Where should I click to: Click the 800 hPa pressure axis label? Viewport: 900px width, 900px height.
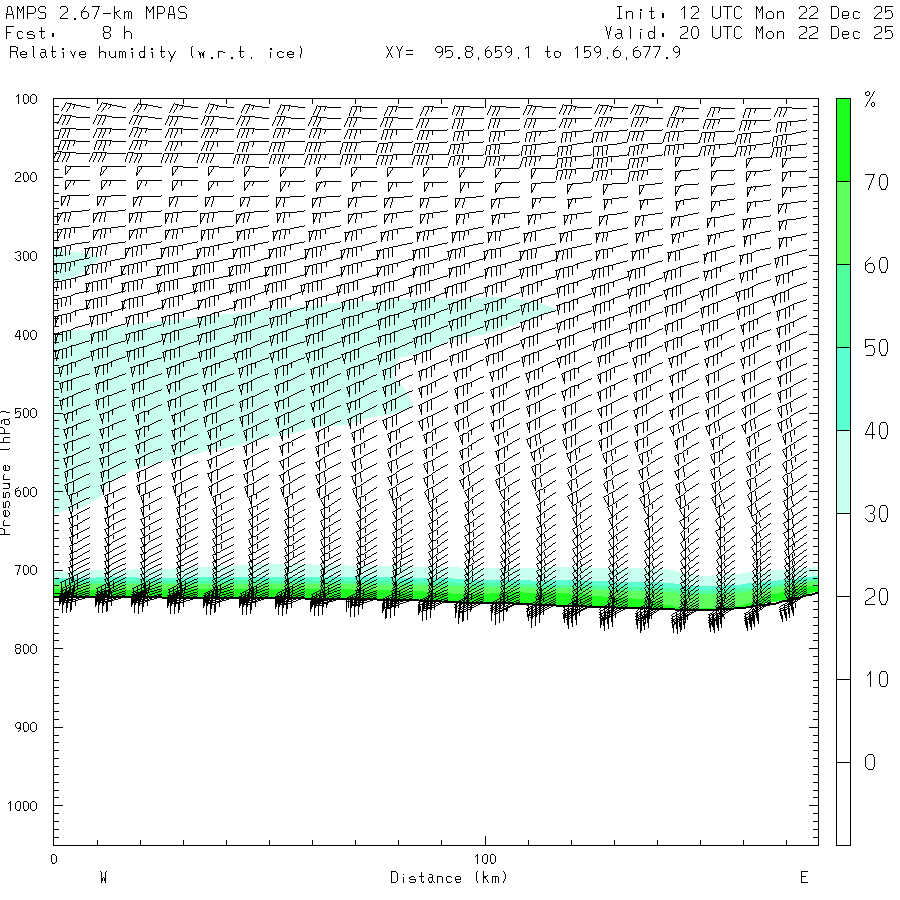pos(26,649)
